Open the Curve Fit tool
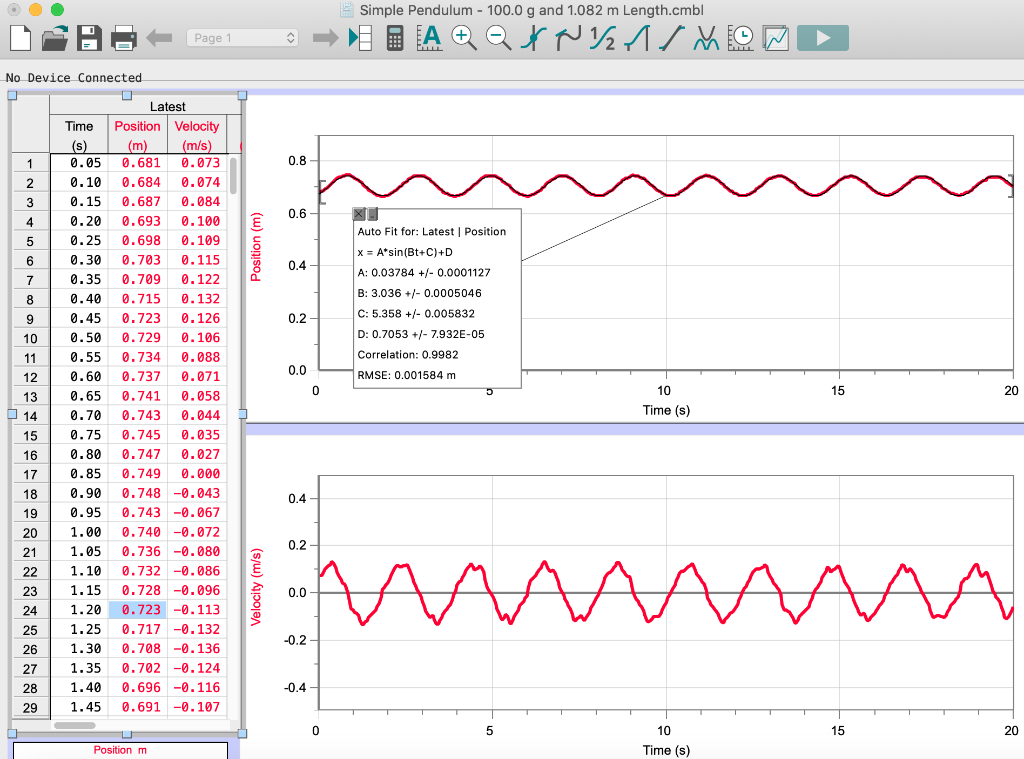 click(707, 38)
